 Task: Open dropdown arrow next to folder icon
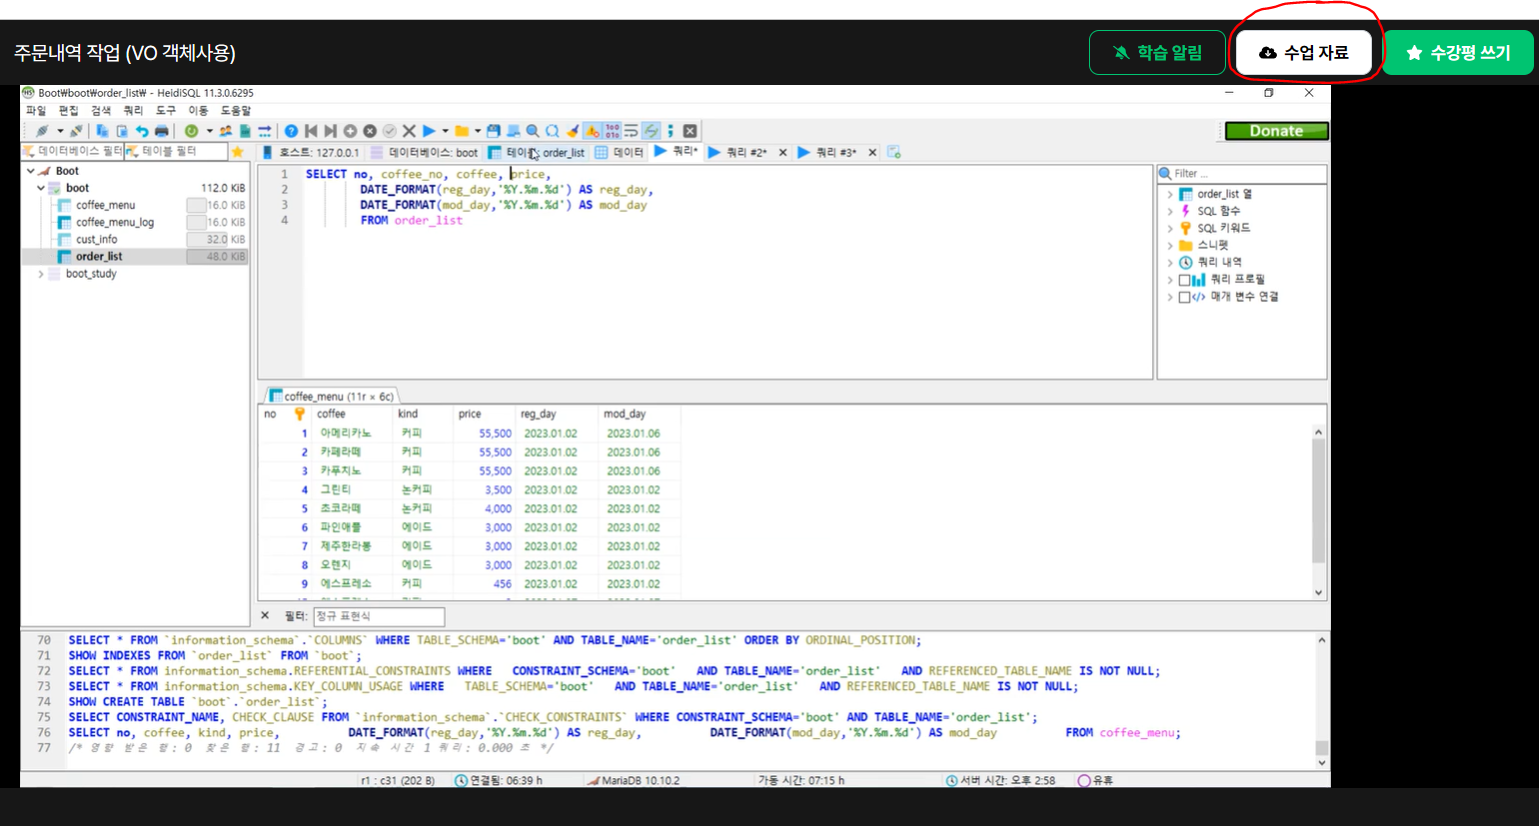(x=477, y=131)
